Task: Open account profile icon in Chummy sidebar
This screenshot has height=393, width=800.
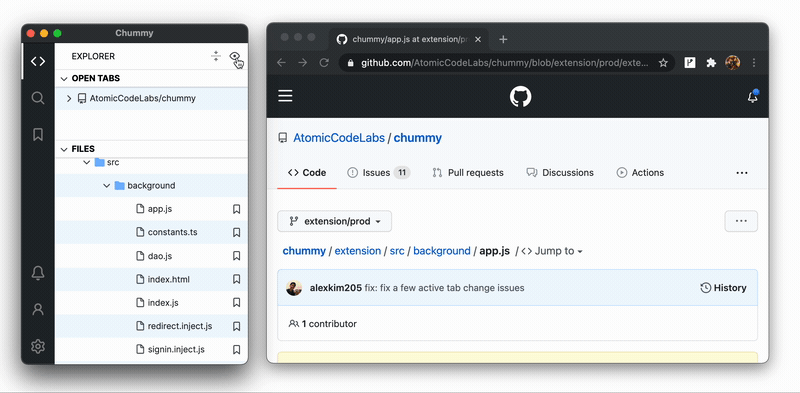Action: pyautogui.click(x=38, y=309)
